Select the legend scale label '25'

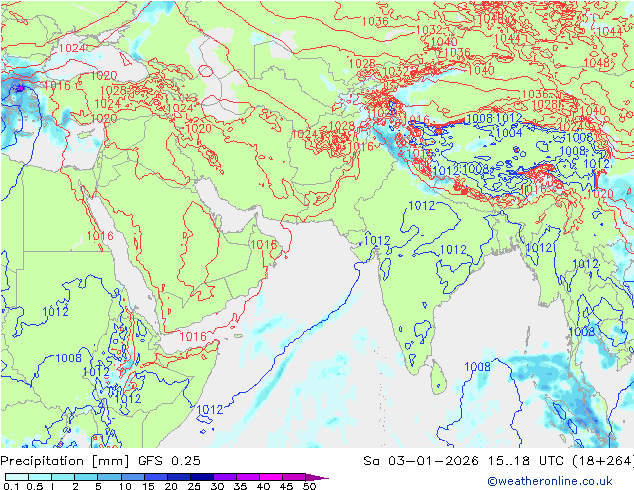194,486
